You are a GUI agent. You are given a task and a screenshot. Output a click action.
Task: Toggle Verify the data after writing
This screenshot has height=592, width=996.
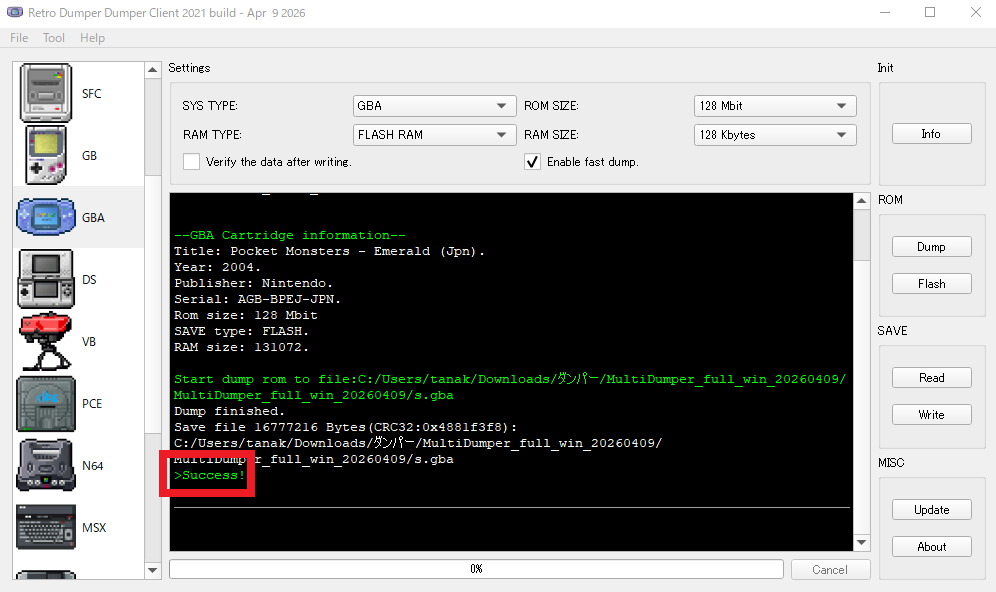pos(191,161)
